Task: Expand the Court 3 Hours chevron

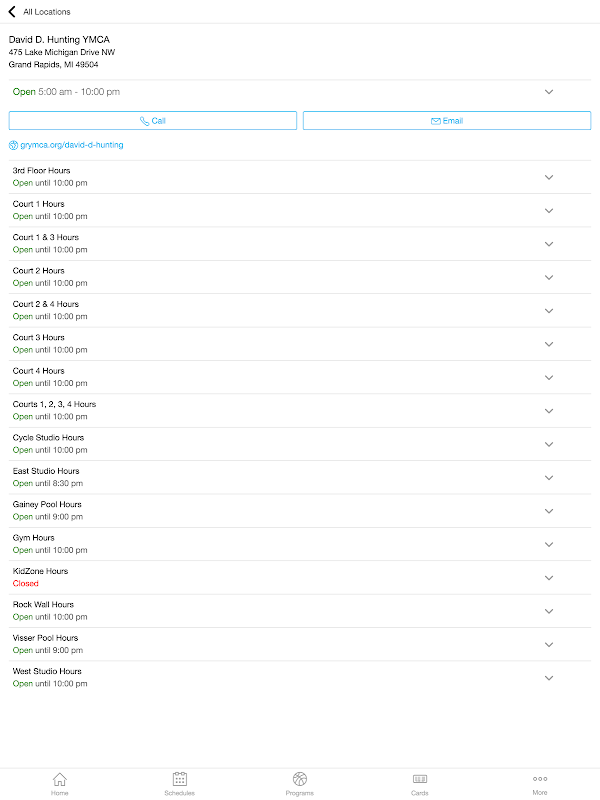Action: [549, 344]
